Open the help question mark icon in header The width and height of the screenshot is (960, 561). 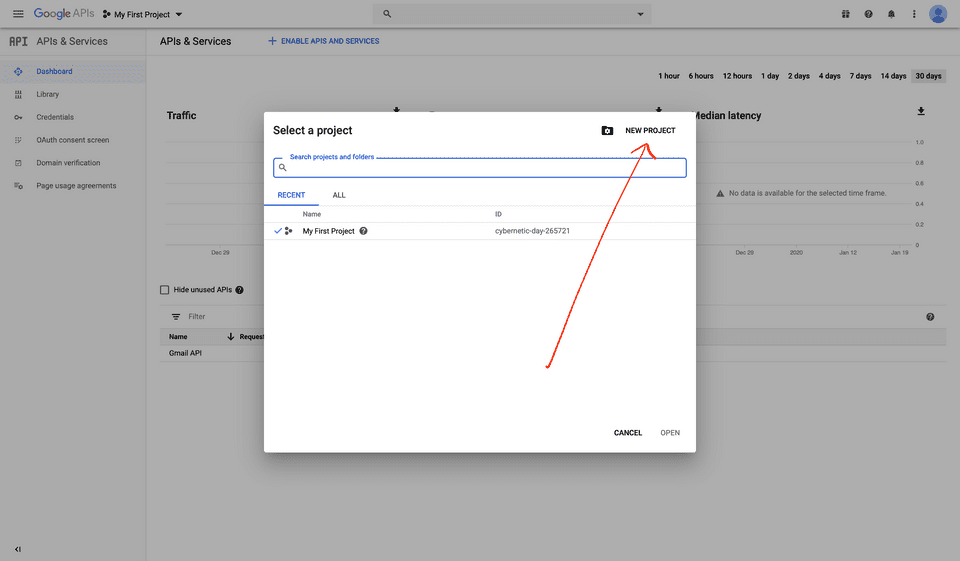(868, 13)
